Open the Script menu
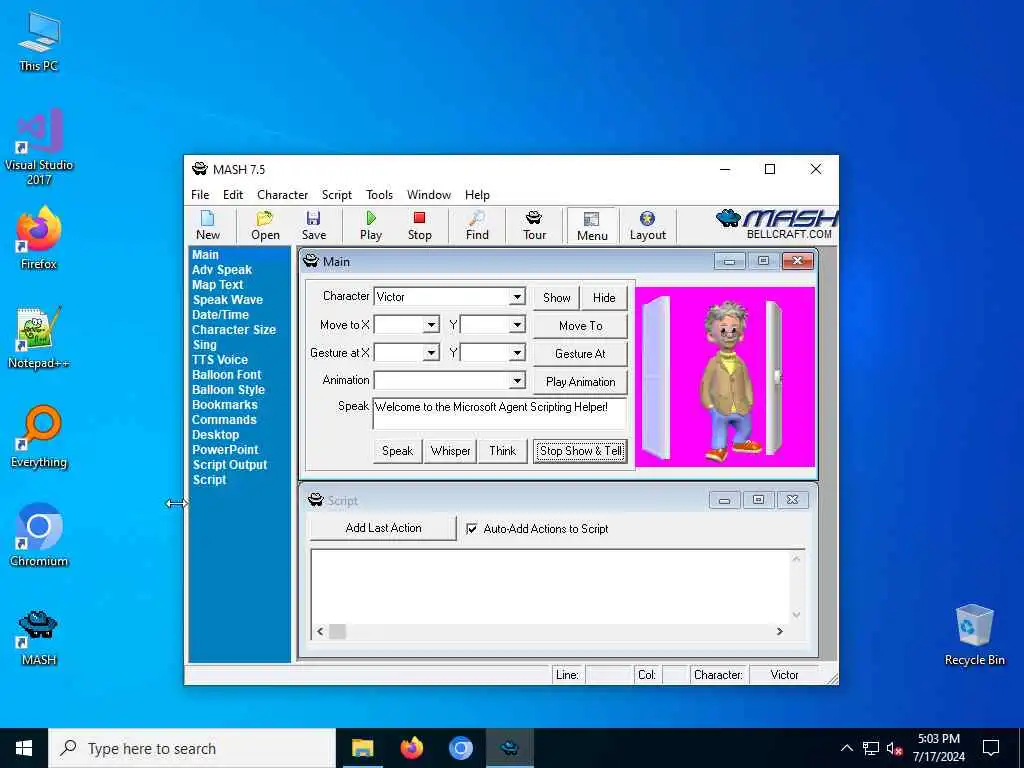Image resolution: width=1024 pixels, height=768 pixels. [336, 195]
